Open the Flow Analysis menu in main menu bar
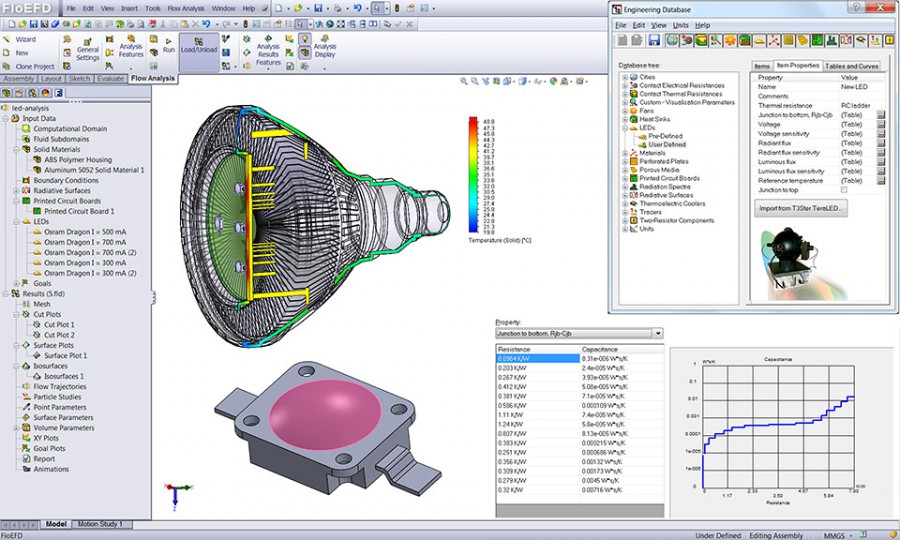 [x=185, y=9]
